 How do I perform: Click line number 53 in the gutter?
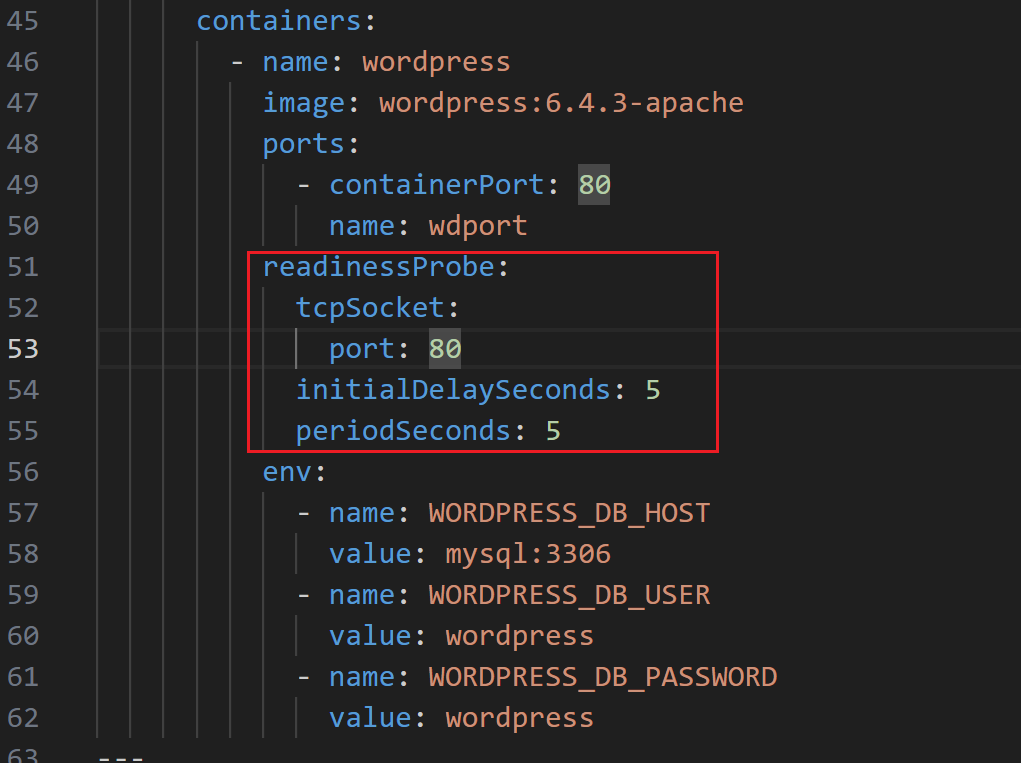click(x=23, y=348)
